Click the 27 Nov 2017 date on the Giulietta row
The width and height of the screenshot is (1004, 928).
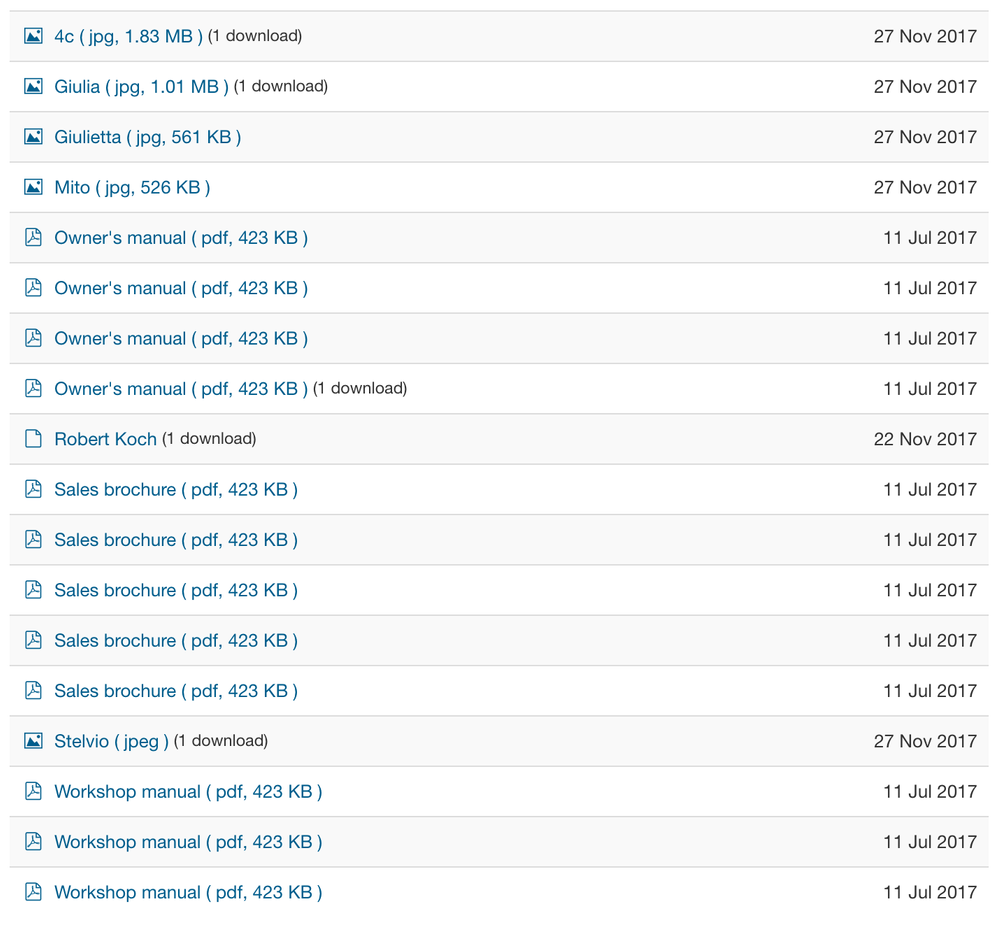pos(925,136)
